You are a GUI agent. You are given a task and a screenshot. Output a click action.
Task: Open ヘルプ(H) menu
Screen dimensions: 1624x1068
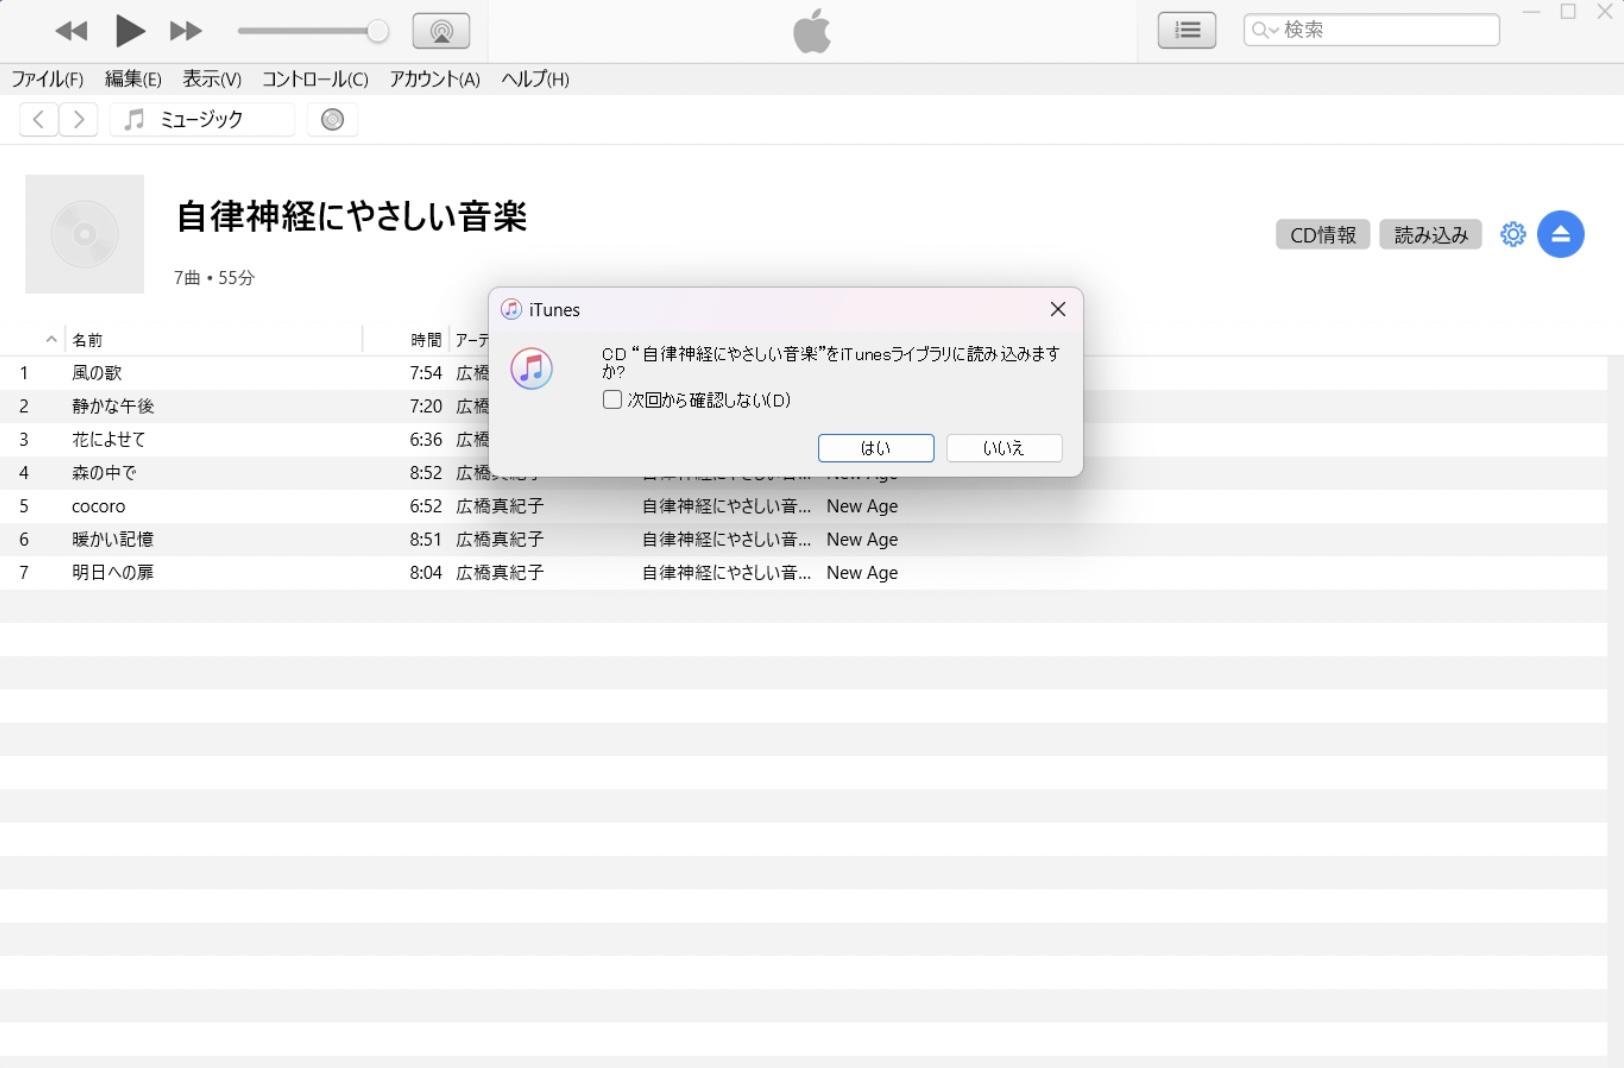535,79
